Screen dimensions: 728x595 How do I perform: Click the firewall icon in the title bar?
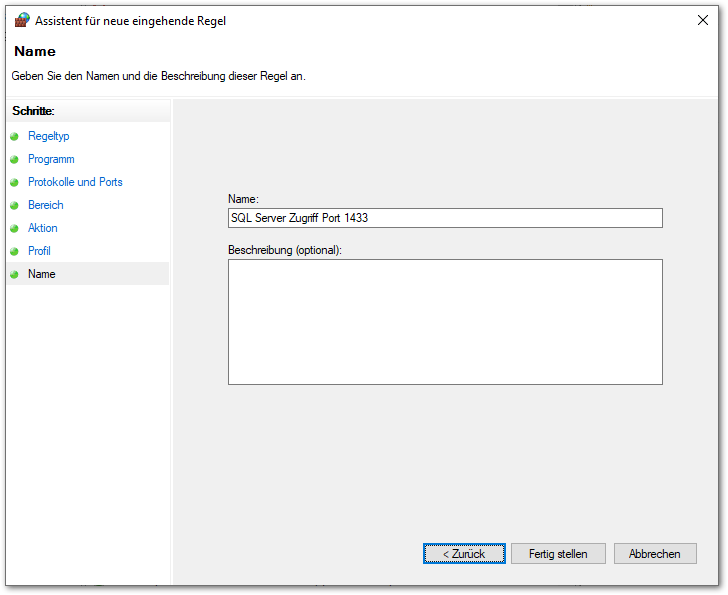coord(21,20)
